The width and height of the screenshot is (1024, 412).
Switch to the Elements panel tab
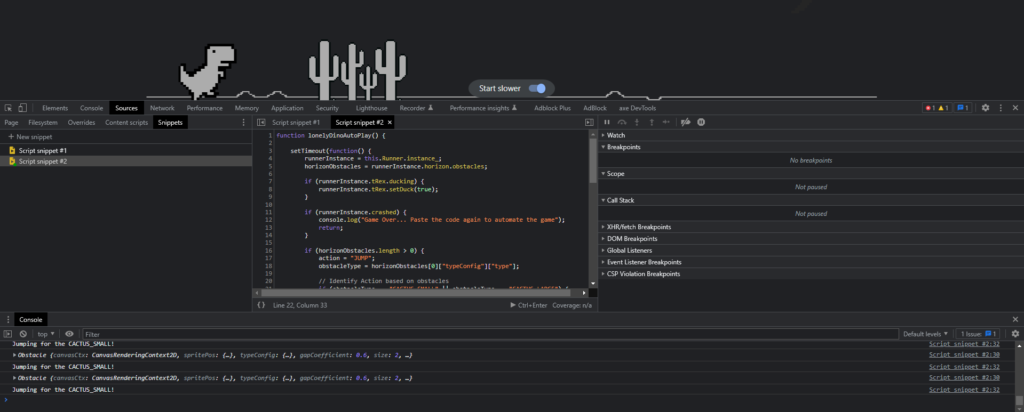tap(55, 108)
